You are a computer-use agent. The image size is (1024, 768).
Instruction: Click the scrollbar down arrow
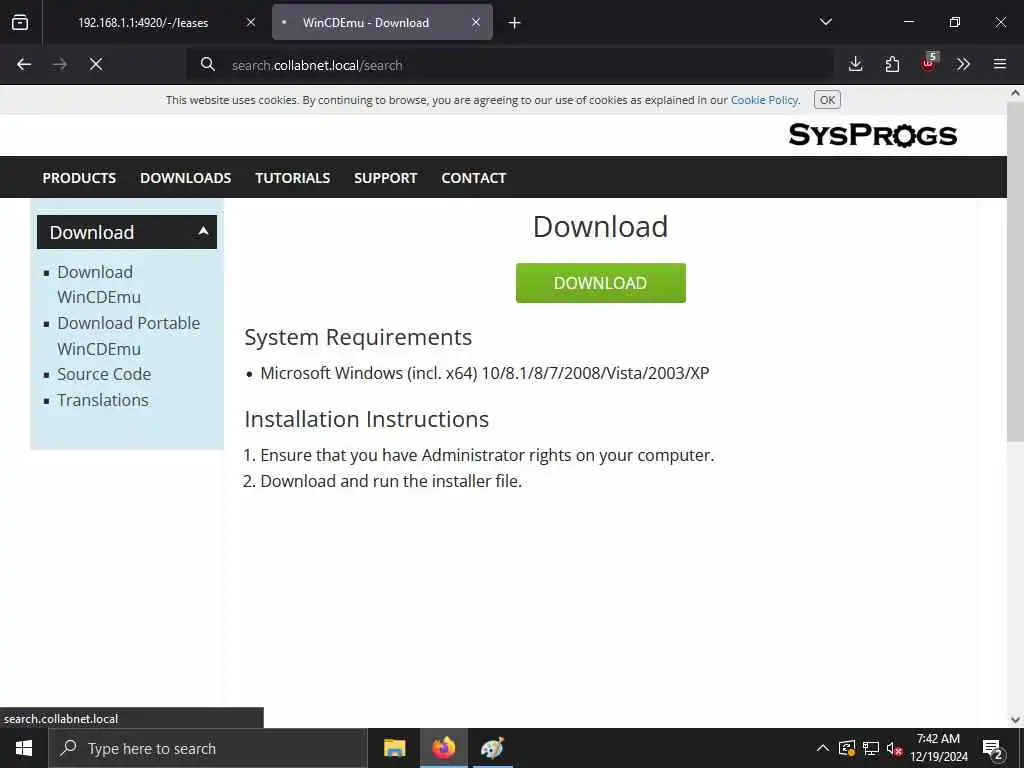1015,720
